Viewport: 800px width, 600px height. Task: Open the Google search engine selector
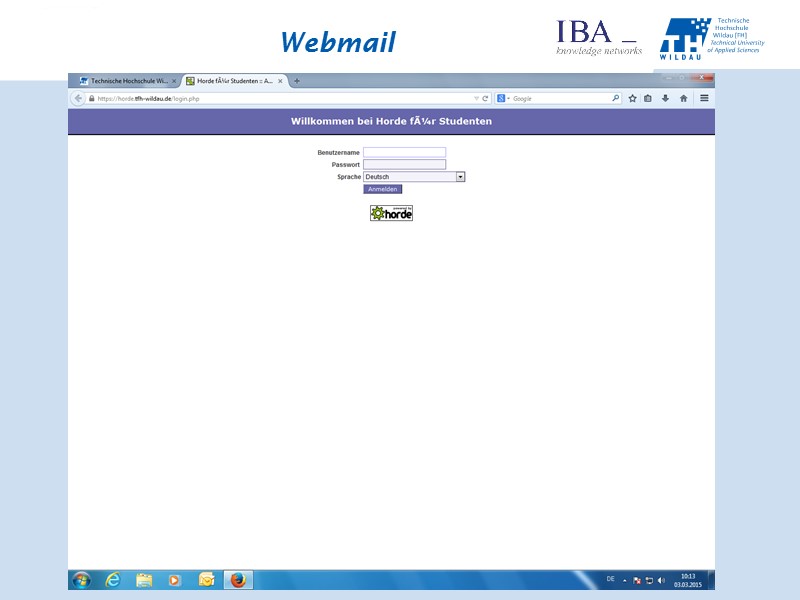[500, 98]
